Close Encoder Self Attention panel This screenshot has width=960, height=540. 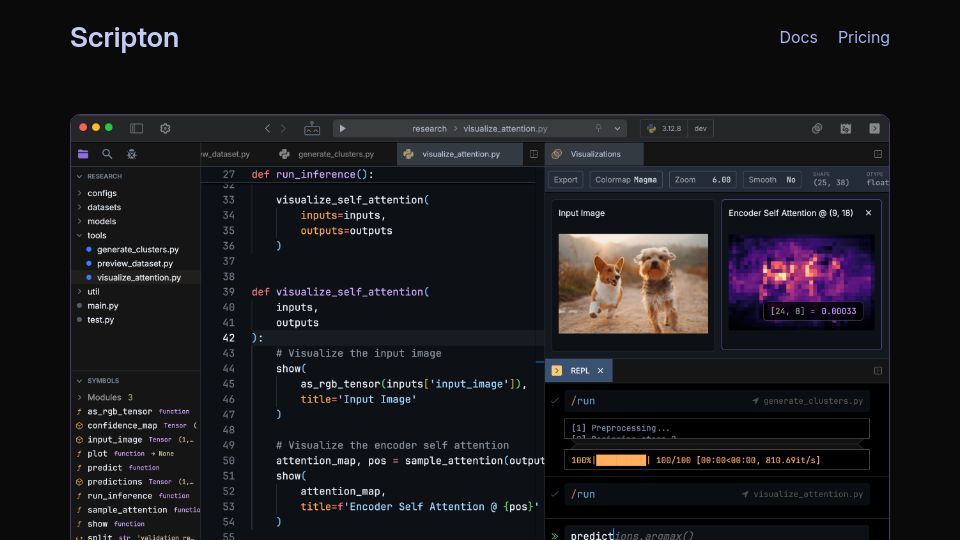point(868,213)
